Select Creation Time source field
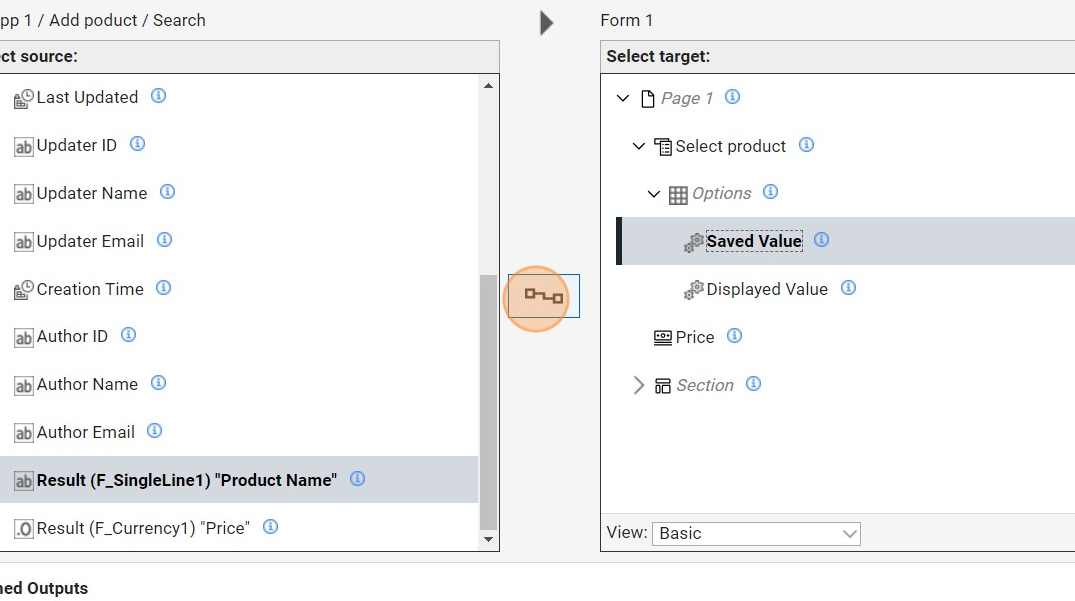The height and width of the screenshot is (601, 1075). [90, 289]
